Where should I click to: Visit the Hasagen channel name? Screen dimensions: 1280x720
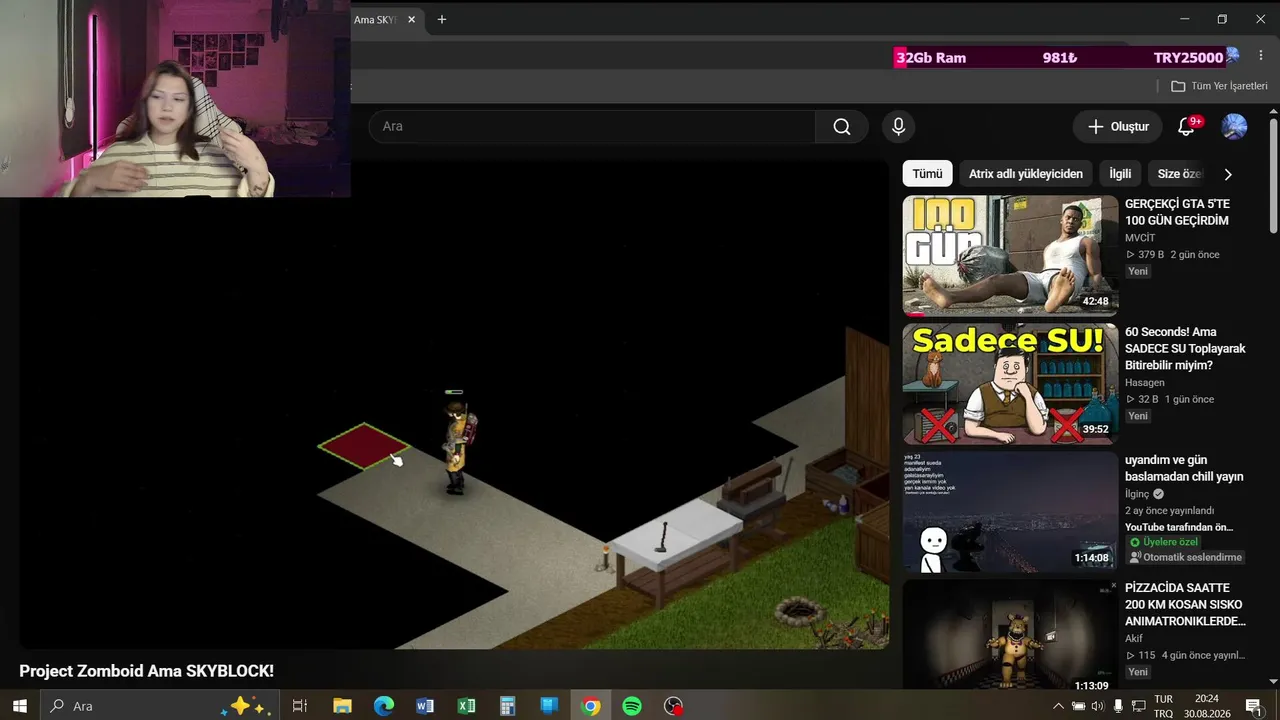1144,383
